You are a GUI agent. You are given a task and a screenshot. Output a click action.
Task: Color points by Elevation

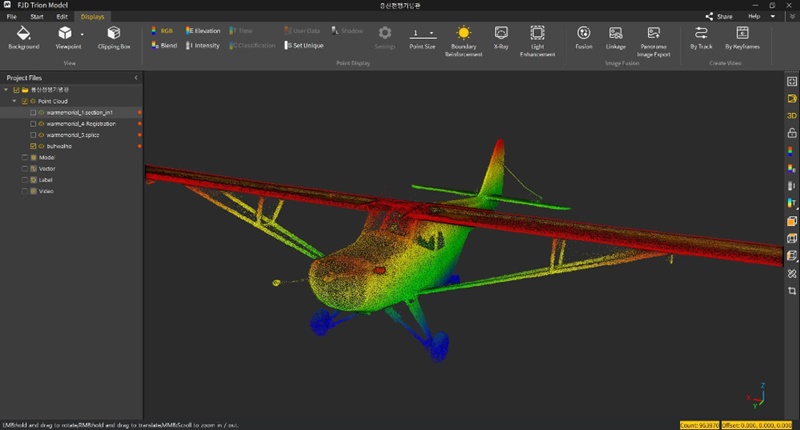203,31
